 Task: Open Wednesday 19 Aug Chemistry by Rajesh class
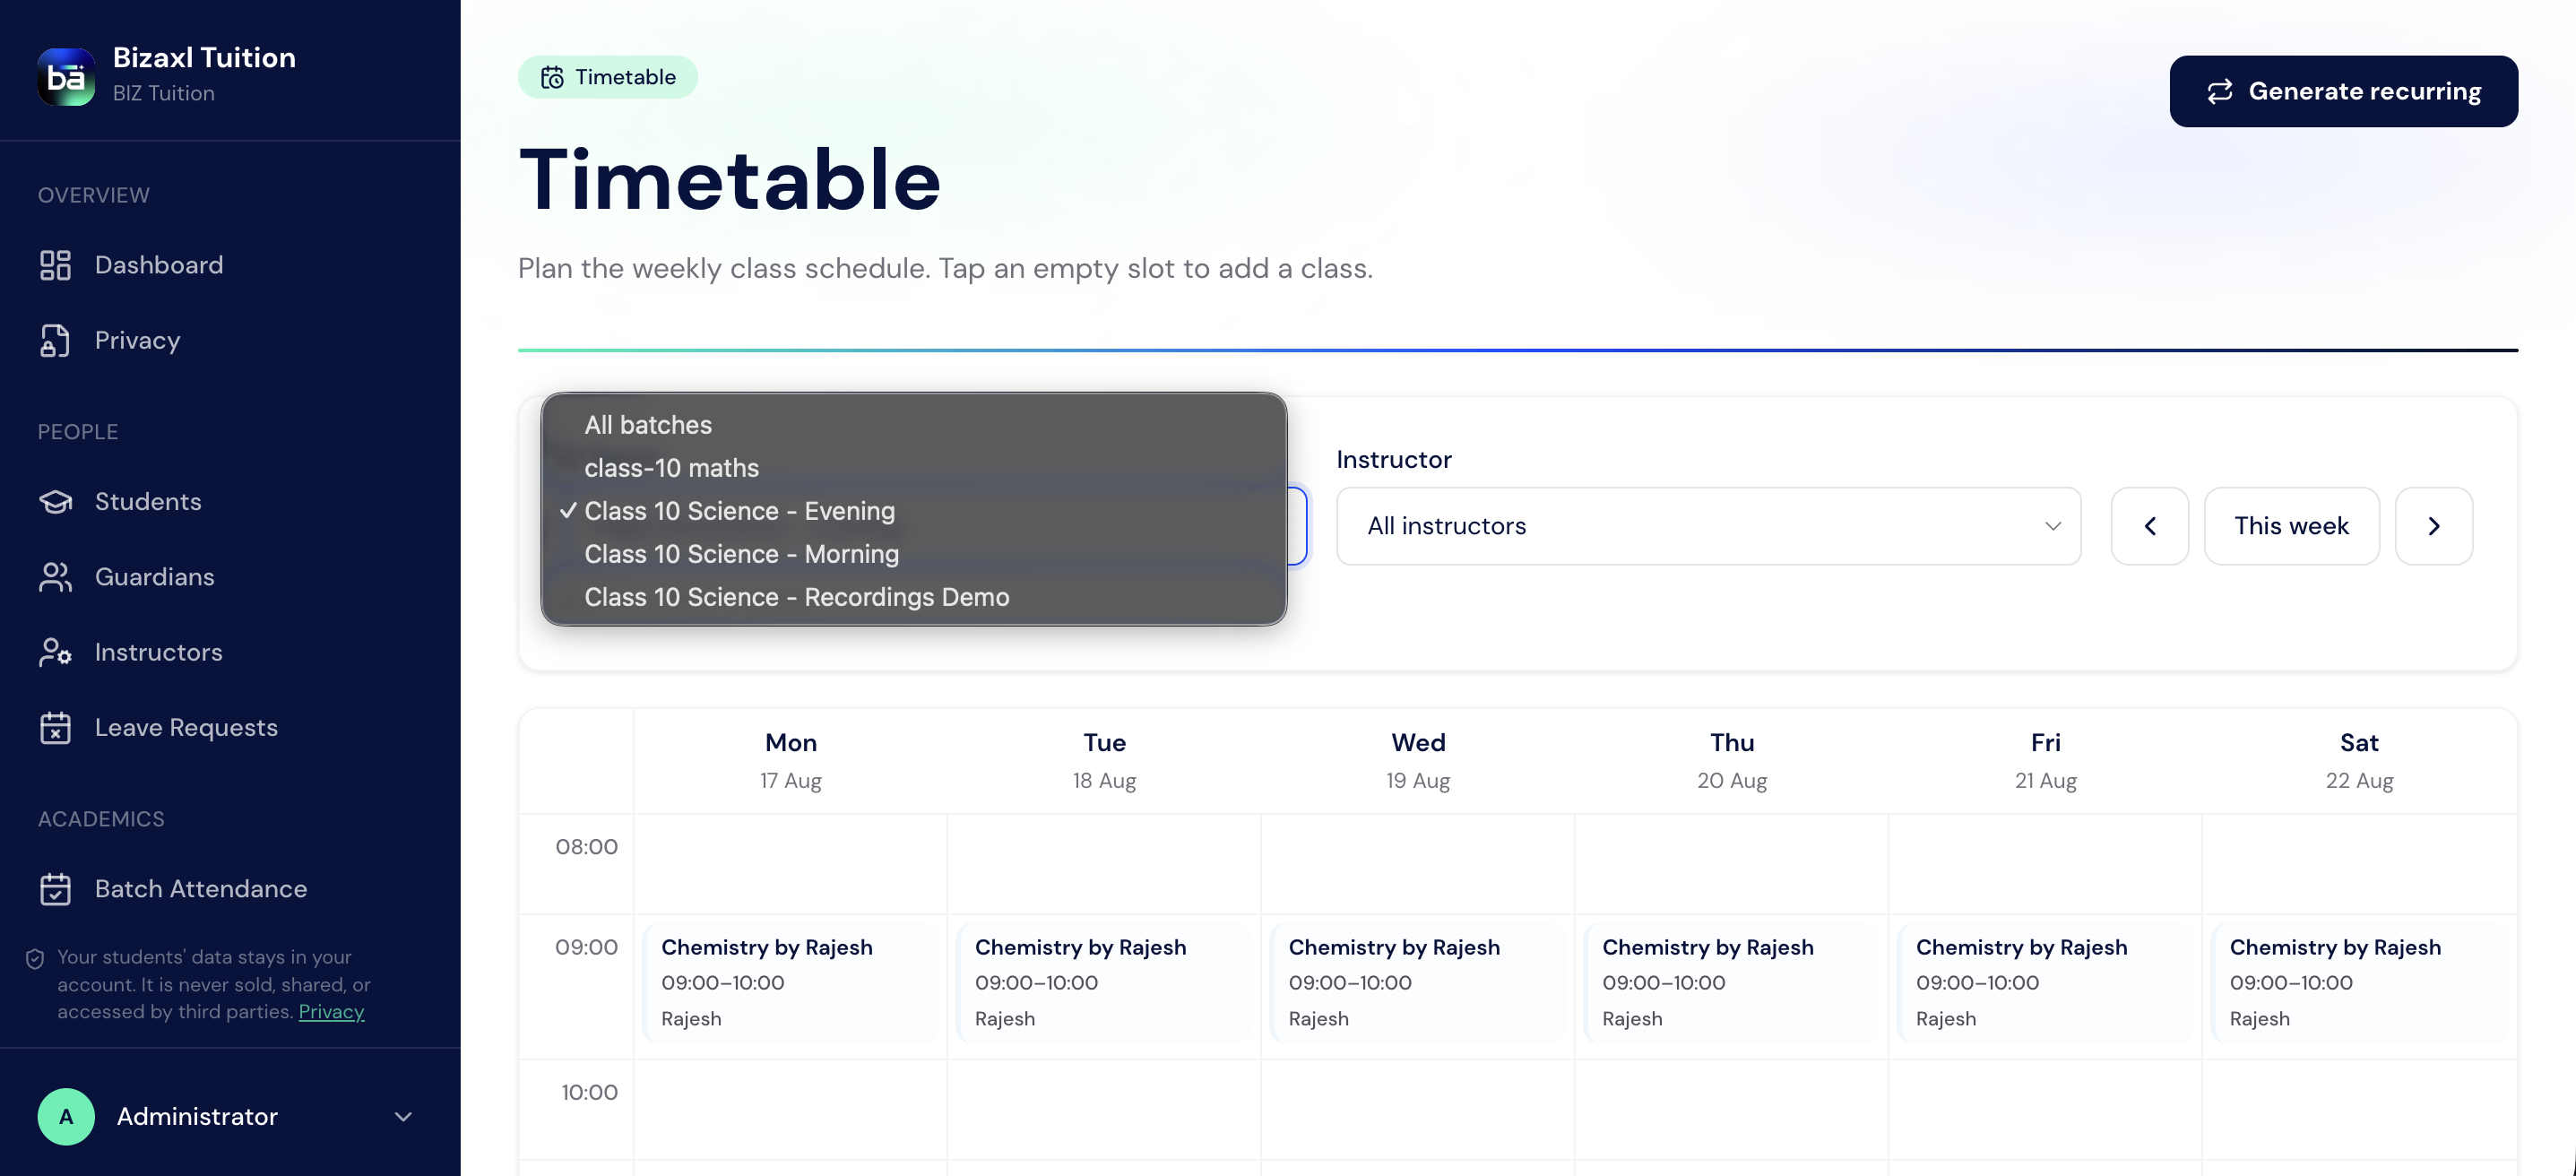(x=1418, y=983)
